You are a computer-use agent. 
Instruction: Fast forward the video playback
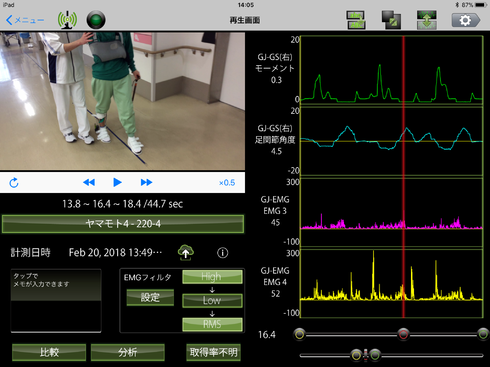pyautogui.click(x=146, y=182)
